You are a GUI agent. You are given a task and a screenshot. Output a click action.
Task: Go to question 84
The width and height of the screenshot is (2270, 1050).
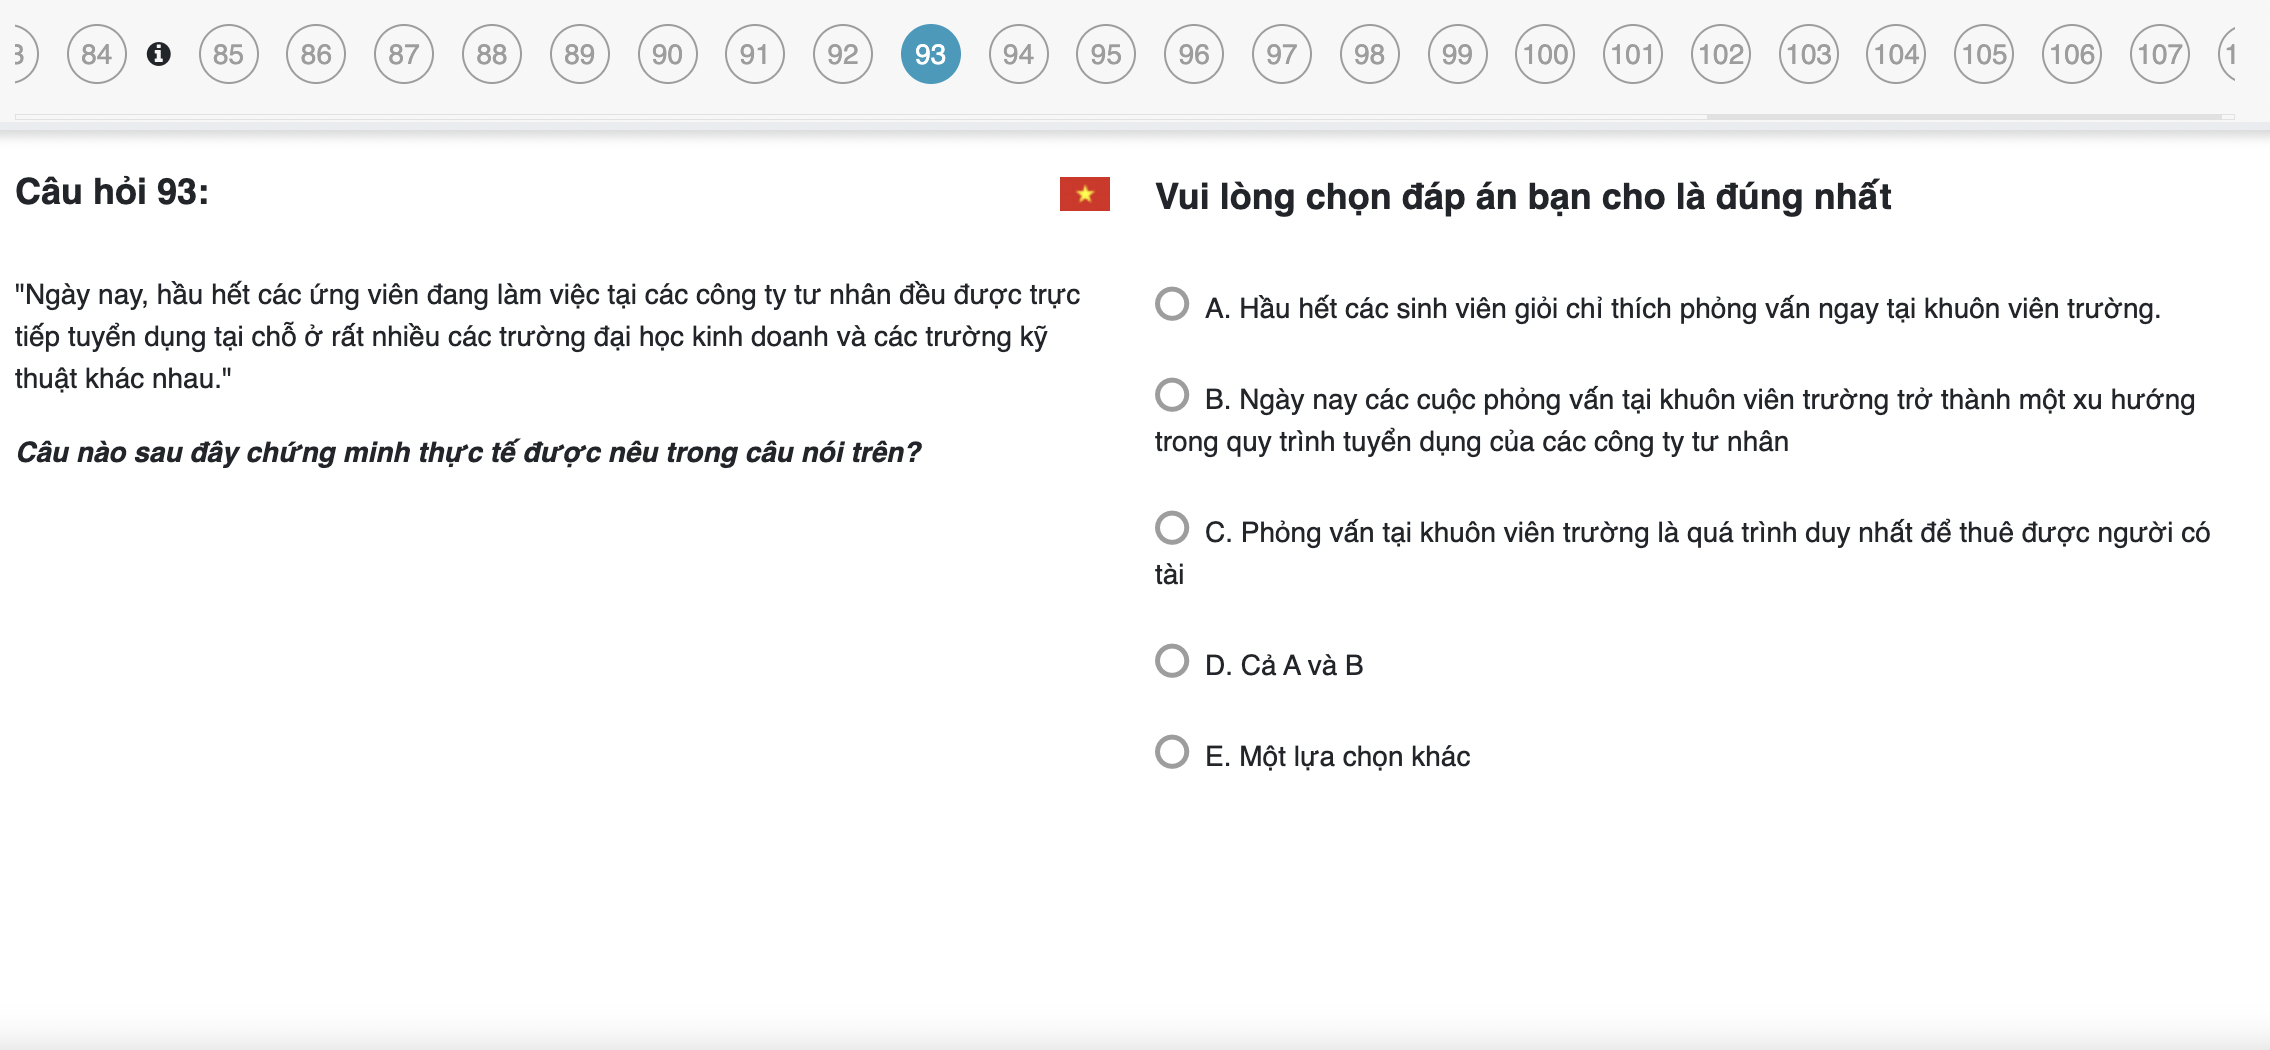(x=97, y=54)
